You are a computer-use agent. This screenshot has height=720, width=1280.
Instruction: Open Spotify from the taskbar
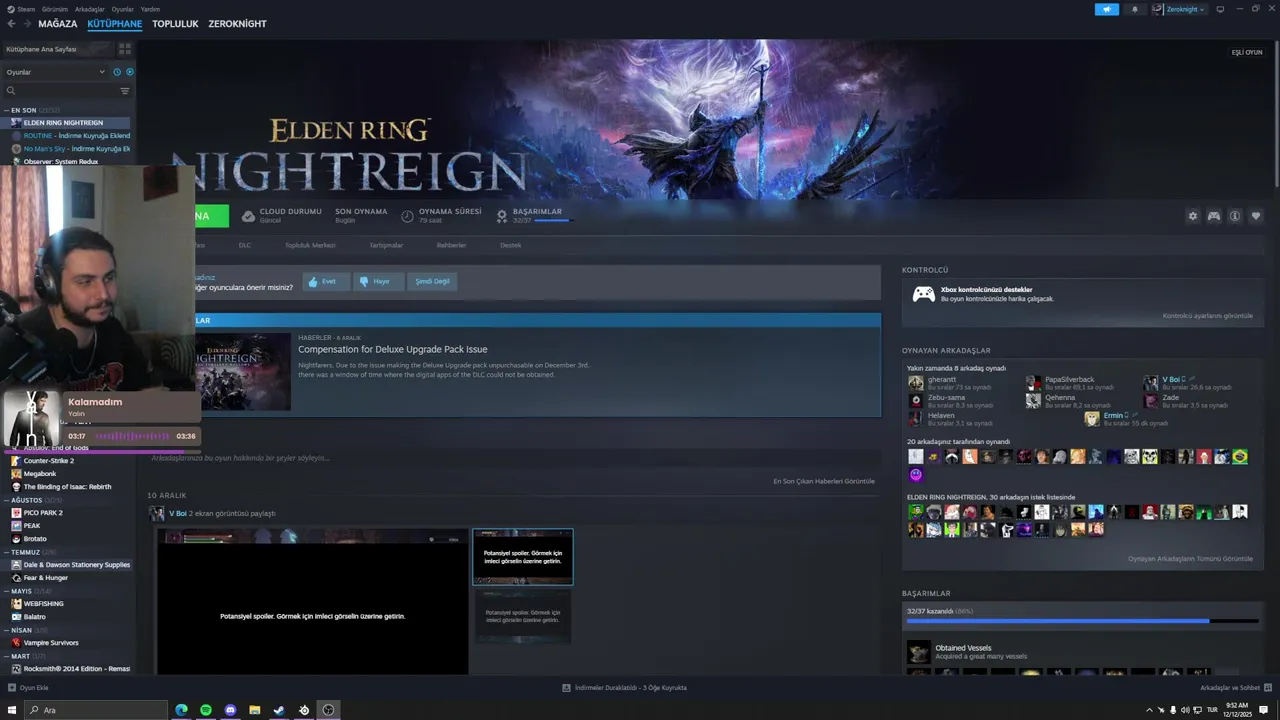(x=206, y=710)
